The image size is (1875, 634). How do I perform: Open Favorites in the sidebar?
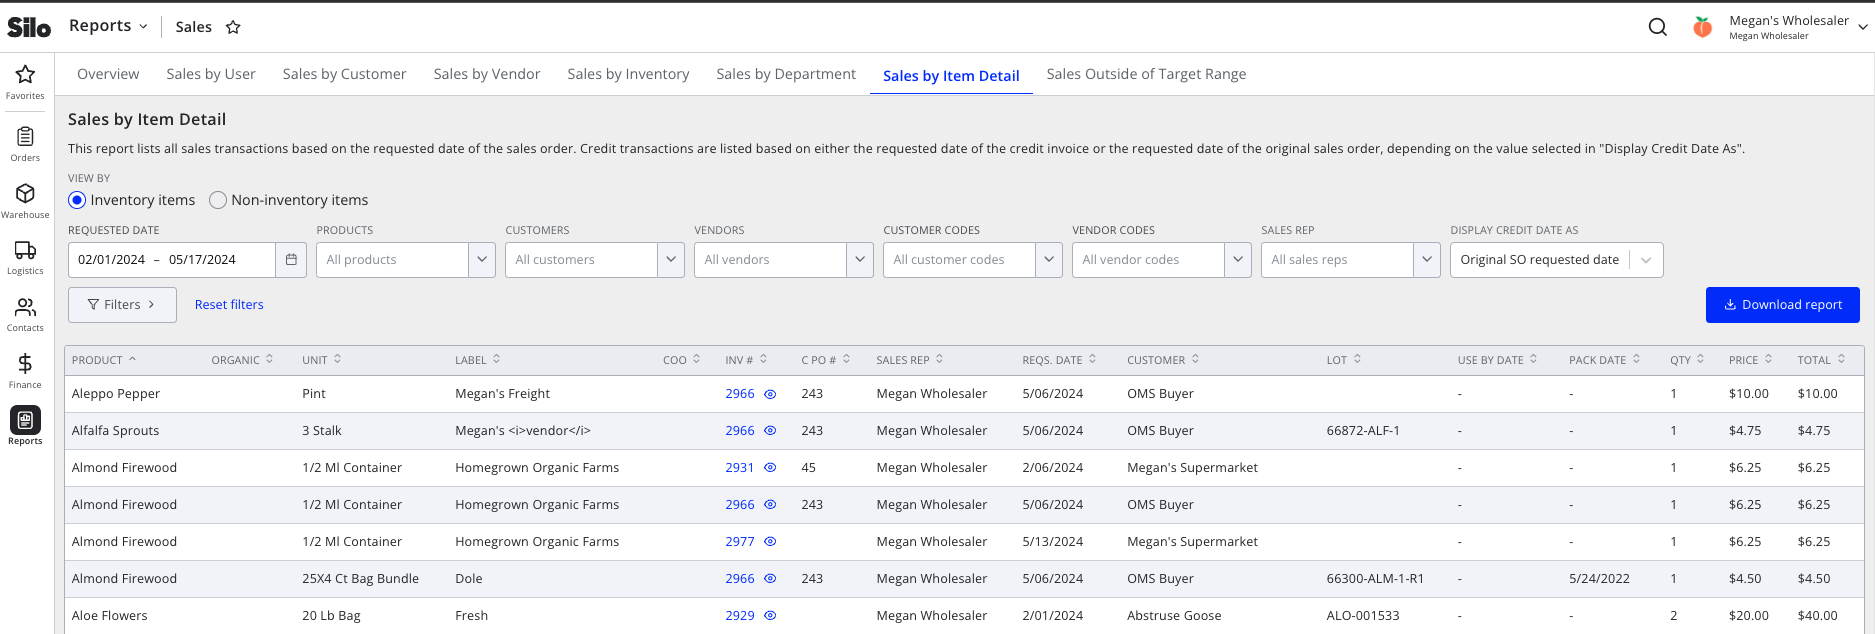tap(25, 82)
